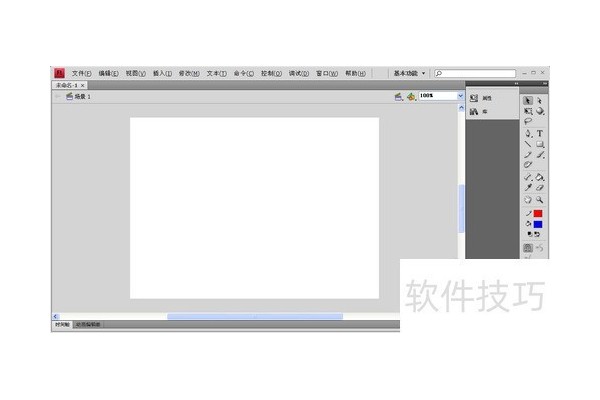Close the 未命名-1 document tab
600x400 pixels.
[82, 85]
